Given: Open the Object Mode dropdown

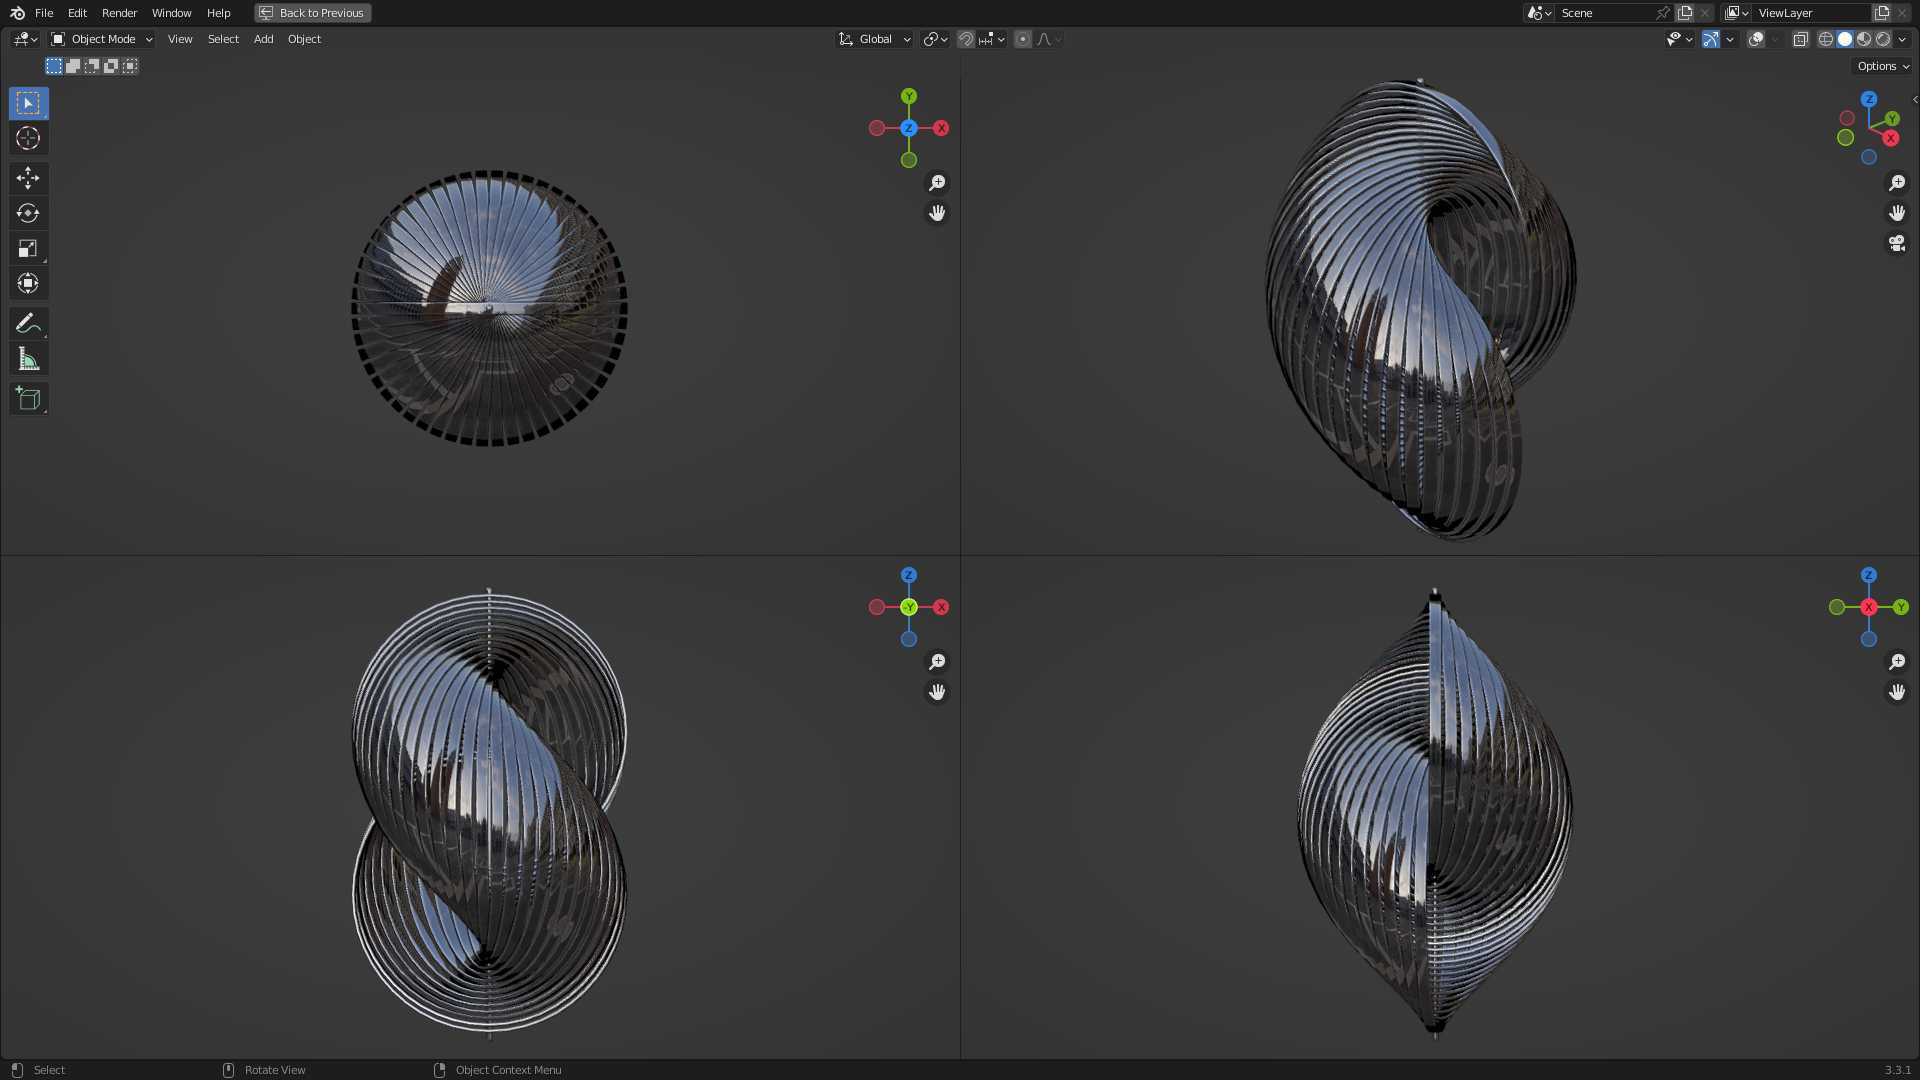Looking at the screenshot, I should pos(102,39).
